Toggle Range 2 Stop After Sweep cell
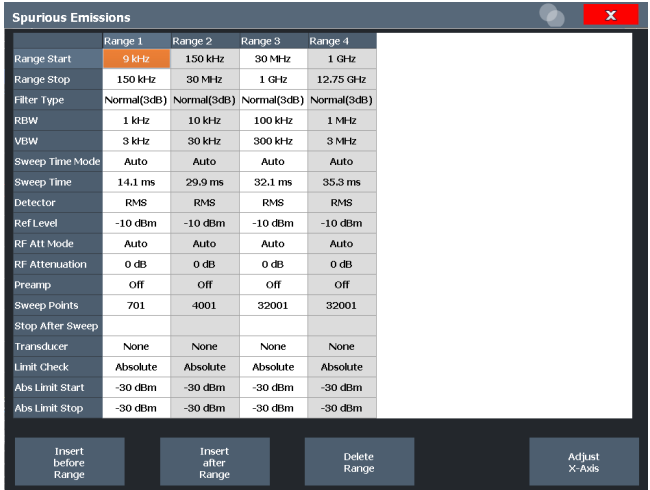The image size is (650, 490). click(x=205, y=326)
